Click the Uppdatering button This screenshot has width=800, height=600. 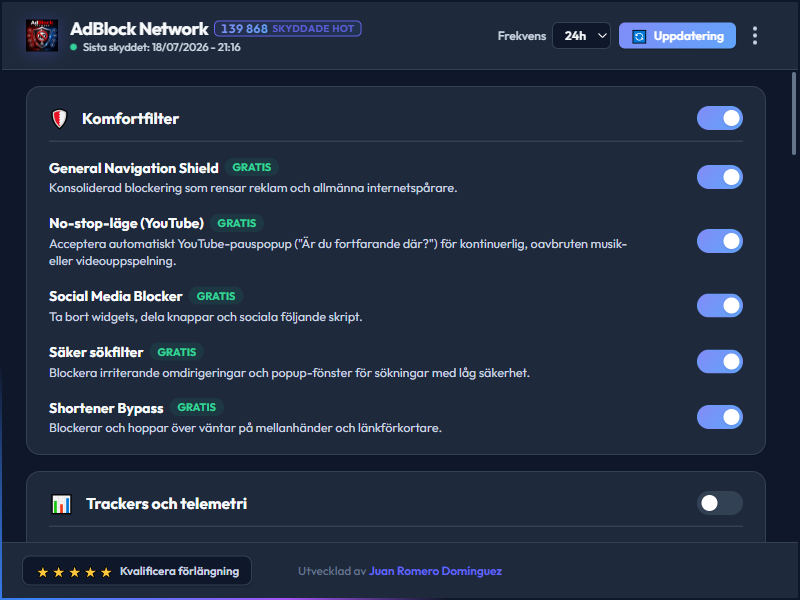coord(677,36)
